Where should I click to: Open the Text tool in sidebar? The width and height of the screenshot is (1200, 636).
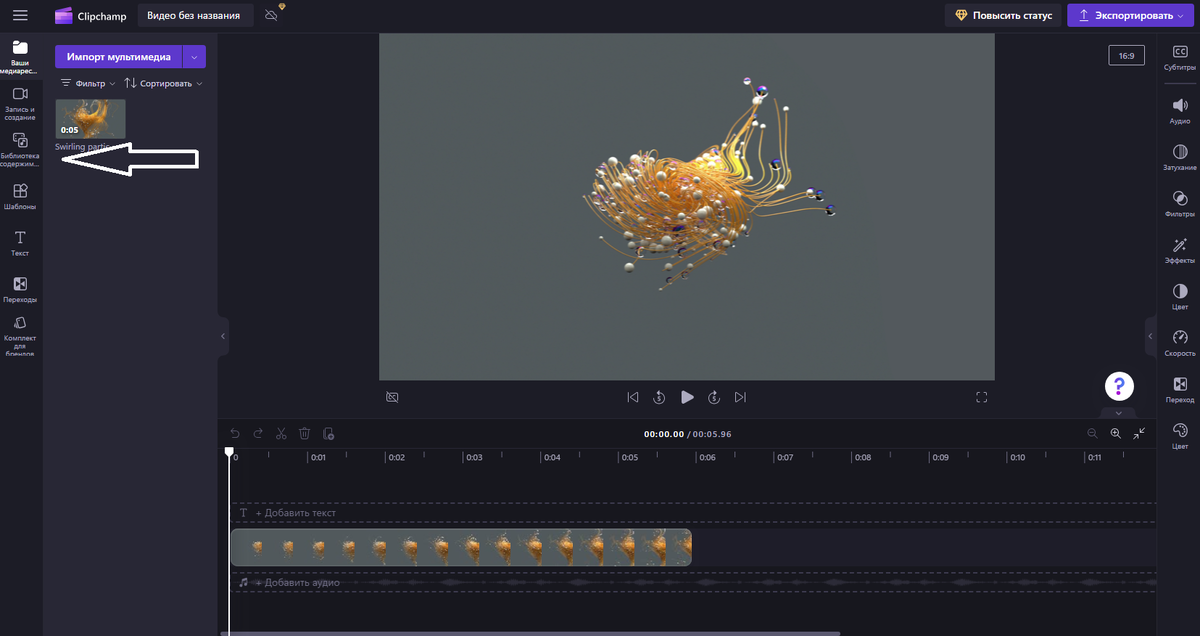(20, 243)
